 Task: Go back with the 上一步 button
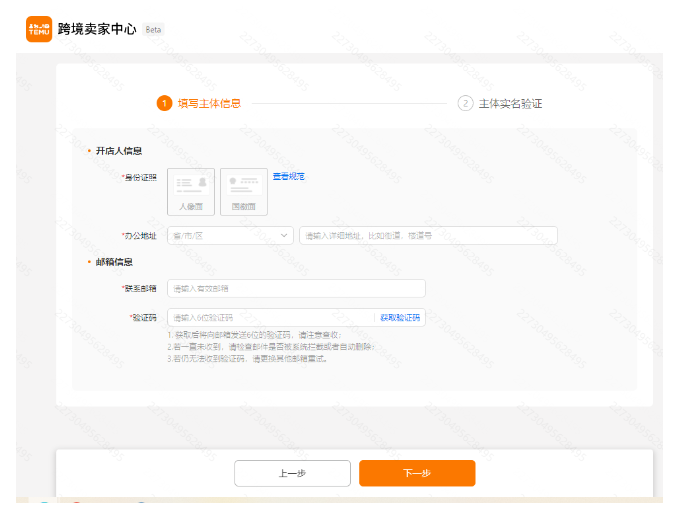tap(292, 473)
